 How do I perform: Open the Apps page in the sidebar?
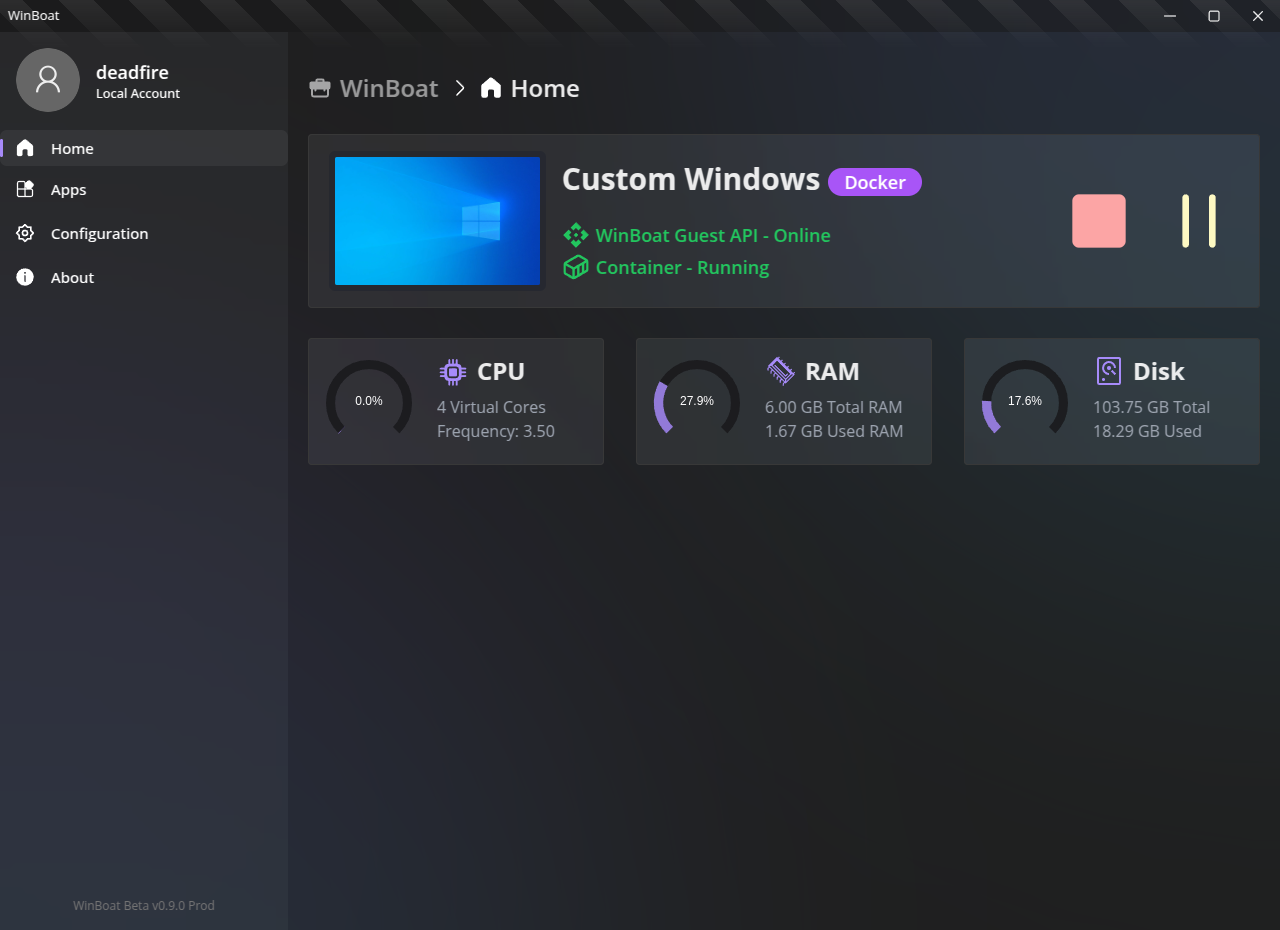point(144,189)
